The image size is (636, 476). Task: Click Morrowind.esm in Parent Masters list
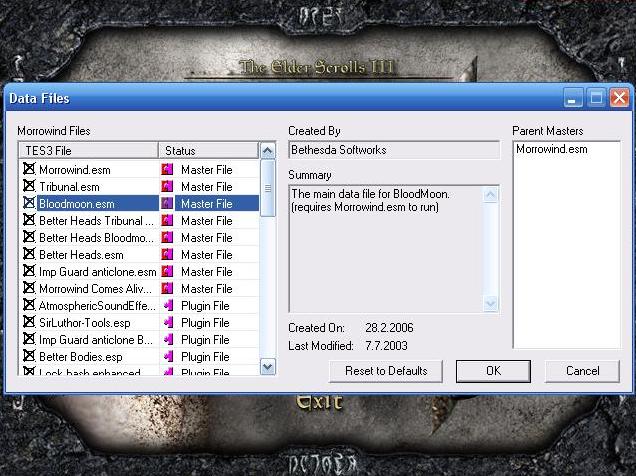pos(552,149)
